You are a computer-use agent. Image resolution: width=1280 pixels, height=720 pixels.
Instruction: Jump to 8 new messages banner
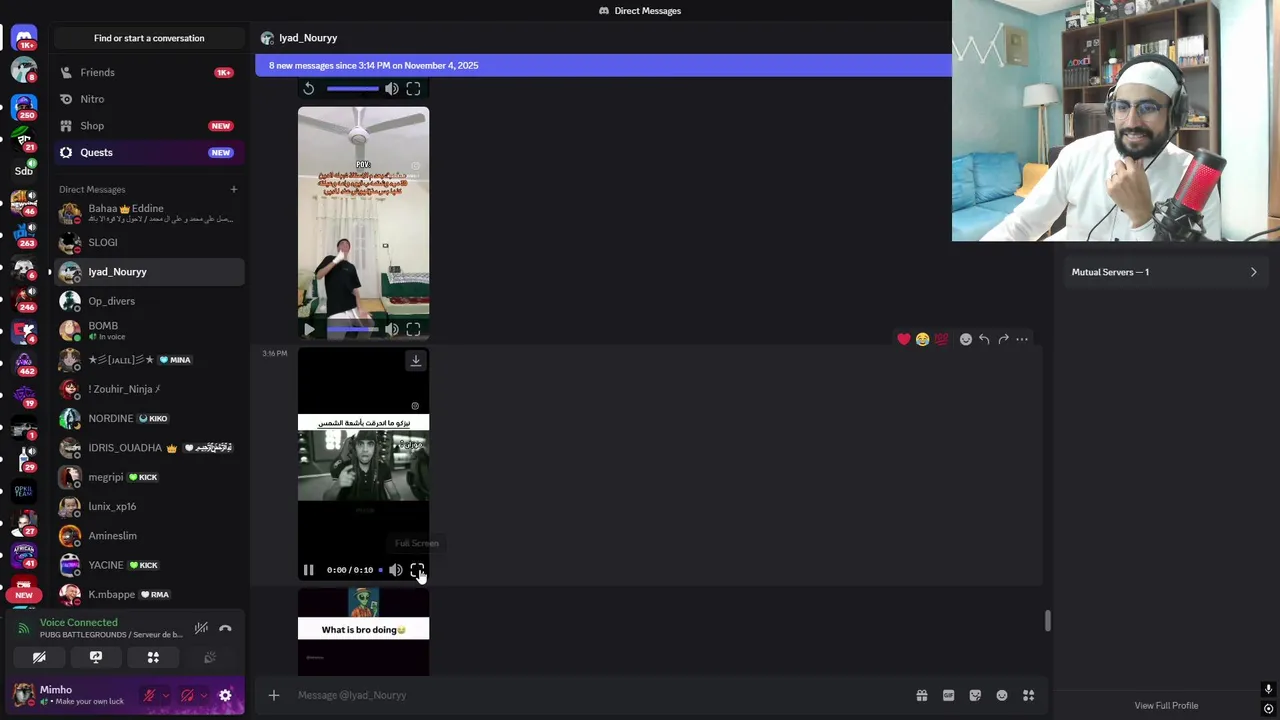pyautogui.click(x=603, y=65)
